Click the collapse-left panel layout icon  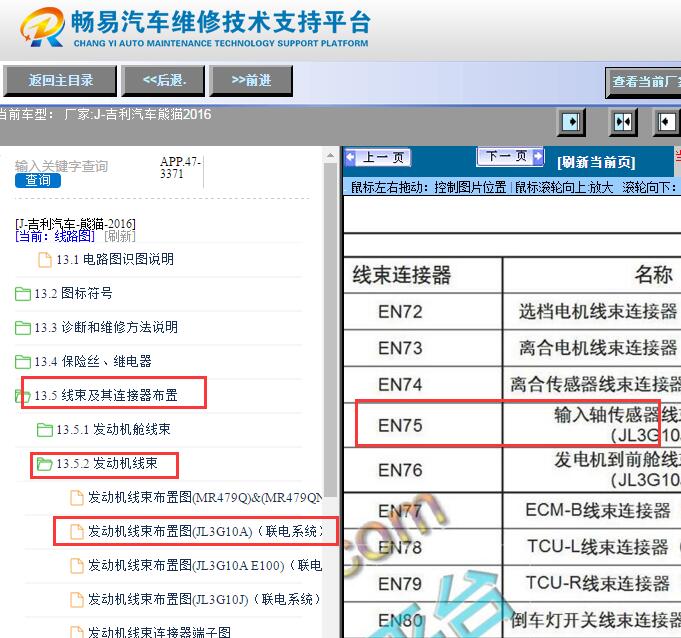[668, 122]
